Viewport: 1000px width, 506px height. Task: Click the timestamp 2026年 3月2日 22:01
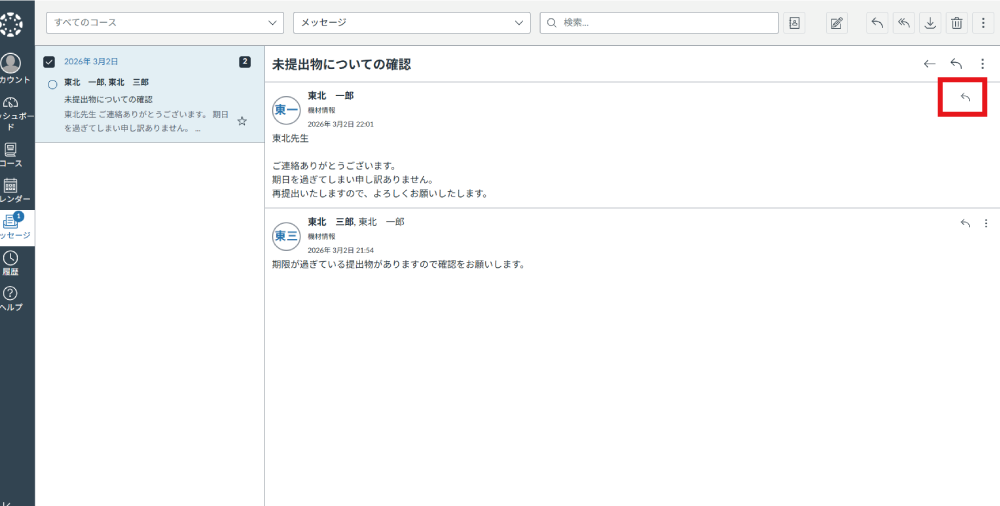[341, 124]
